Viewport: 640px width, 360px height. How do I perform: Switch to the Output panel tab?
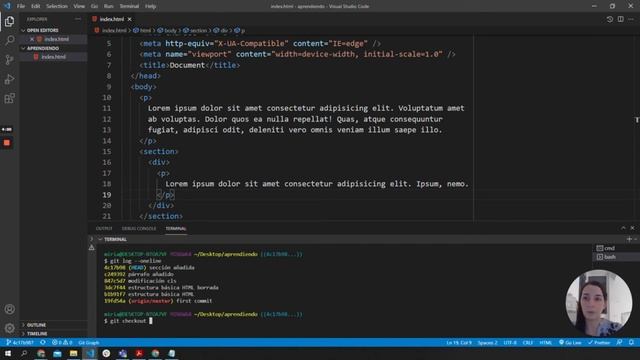(104, 229)
